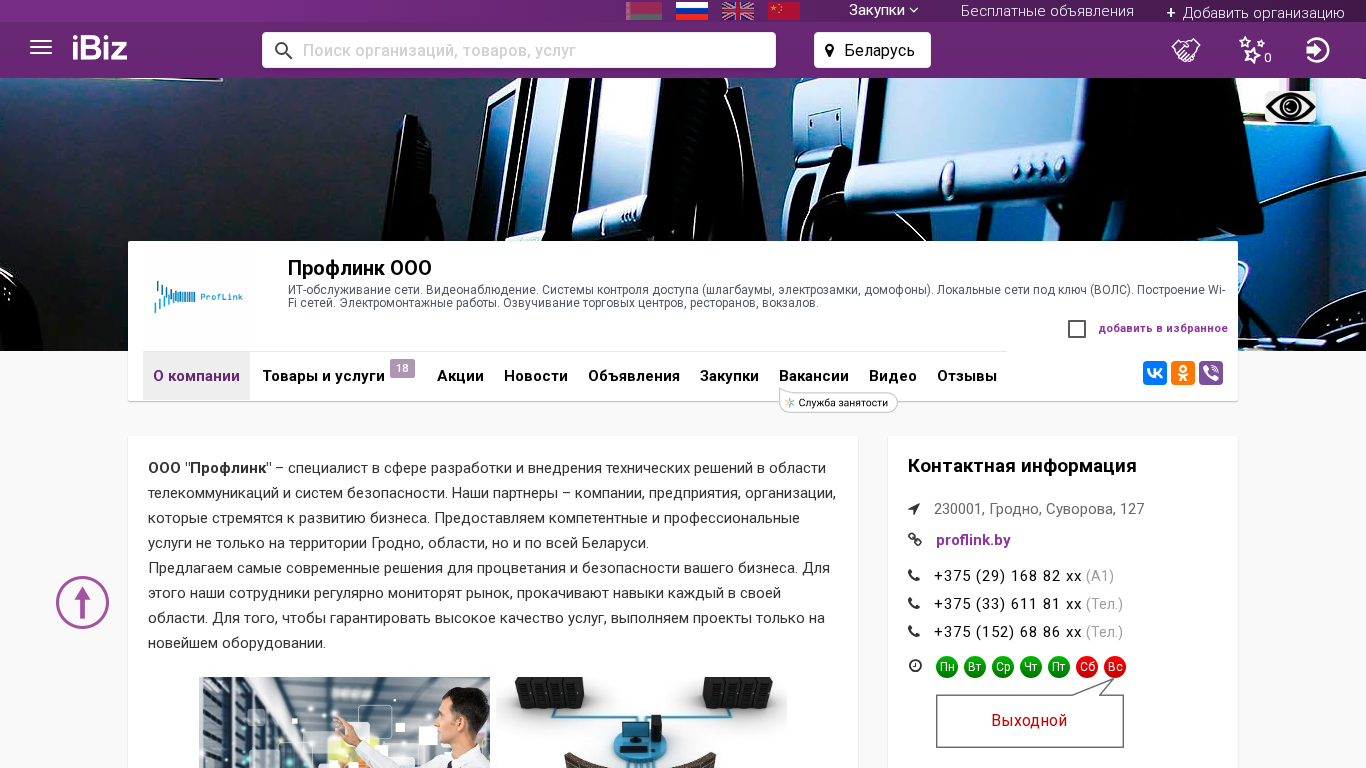Click the search magnifier icon
This screenshot has width=1366, height=768.
click(x=284, y=50)
